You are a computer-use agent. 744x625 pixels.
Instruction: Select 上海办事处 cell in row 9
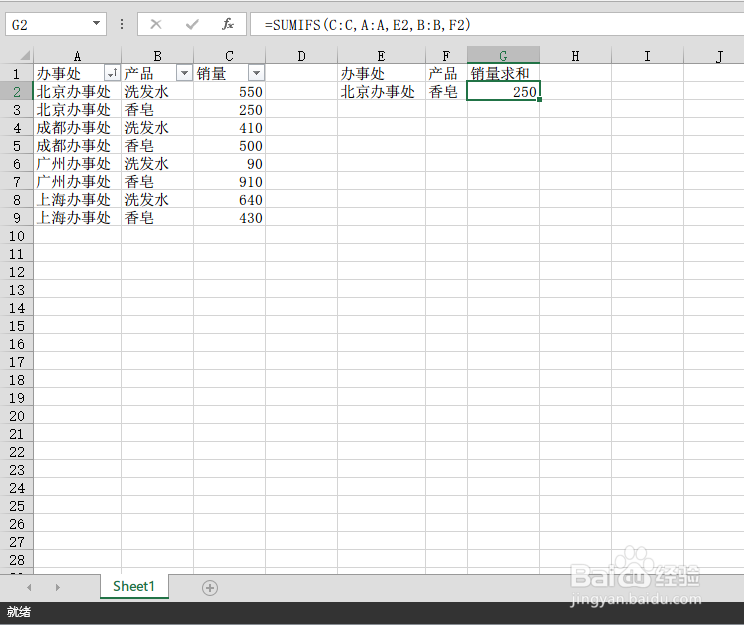pos(77,217)
